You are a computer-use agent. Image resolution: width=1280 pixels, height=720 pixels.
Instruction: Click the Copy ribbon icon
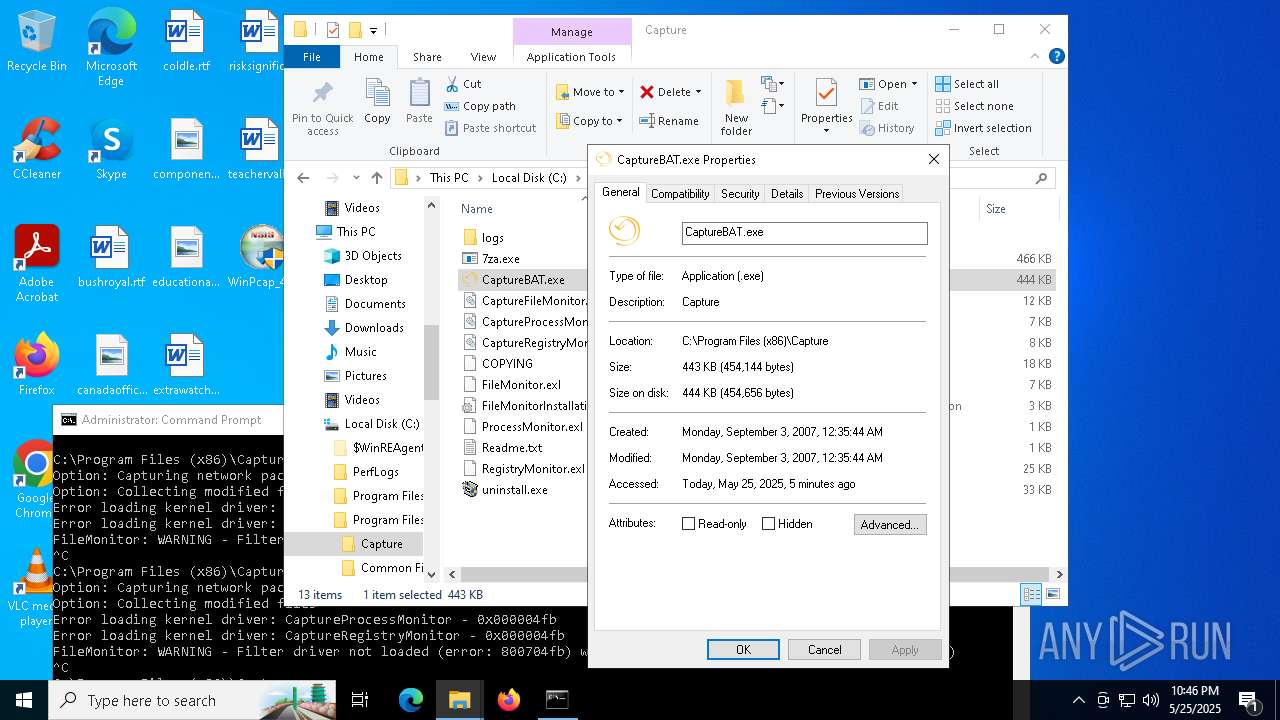(x=377, y=101)
